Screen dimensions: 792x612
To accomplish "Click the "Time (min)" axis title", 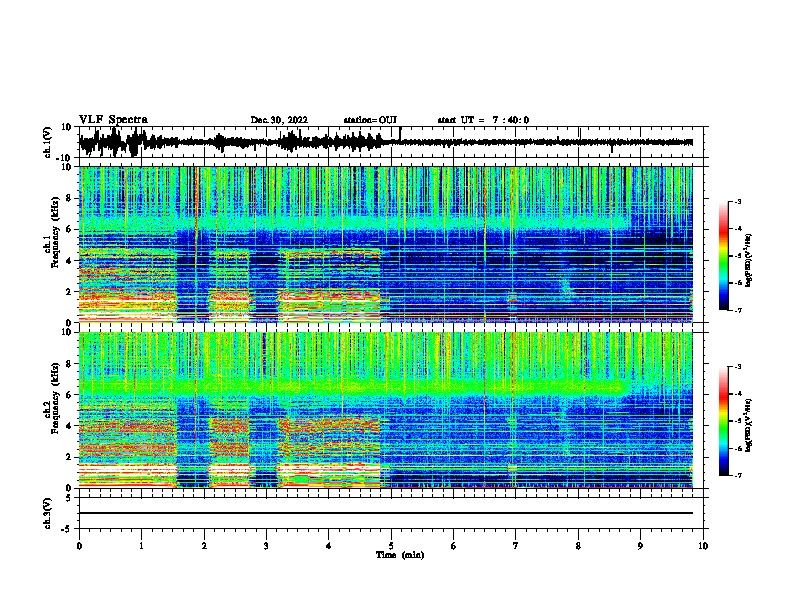I will pos(400,555).
